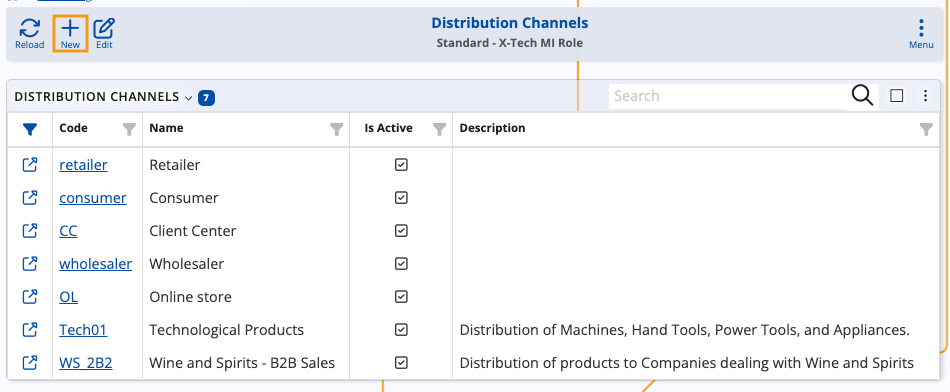Toggle Is Active checkbox for Consumer
The image size is (950, 392).
coord(401,198)
